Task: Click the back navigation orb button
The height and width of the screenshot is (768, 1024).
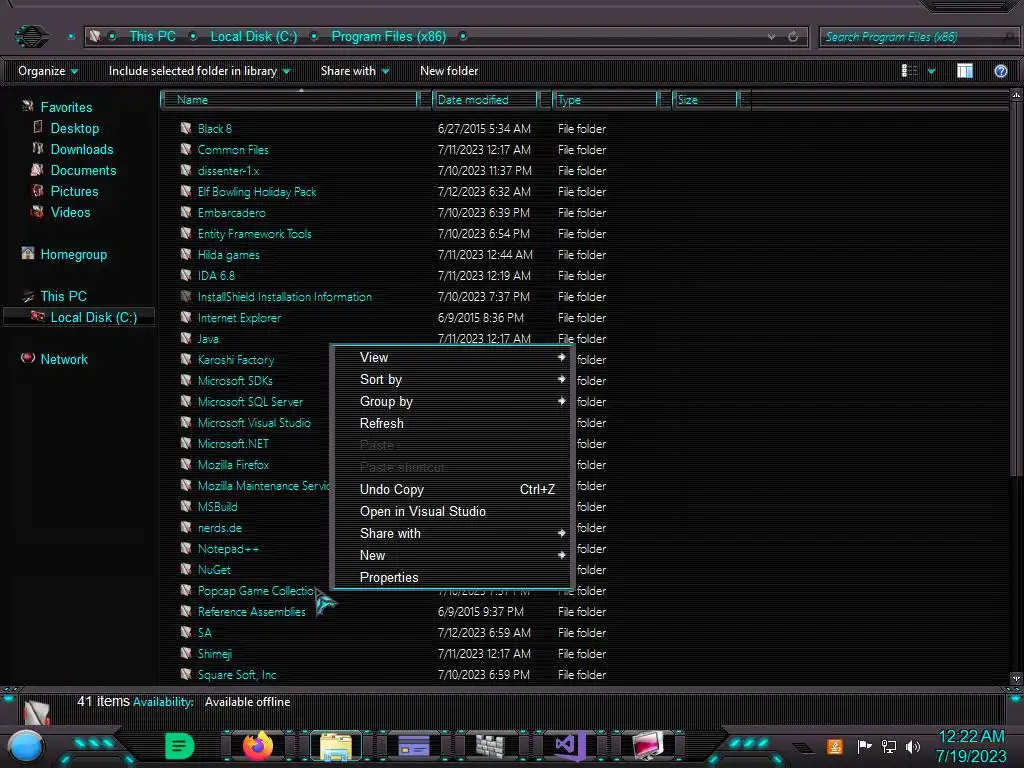Action: click(x=31, y=36)
